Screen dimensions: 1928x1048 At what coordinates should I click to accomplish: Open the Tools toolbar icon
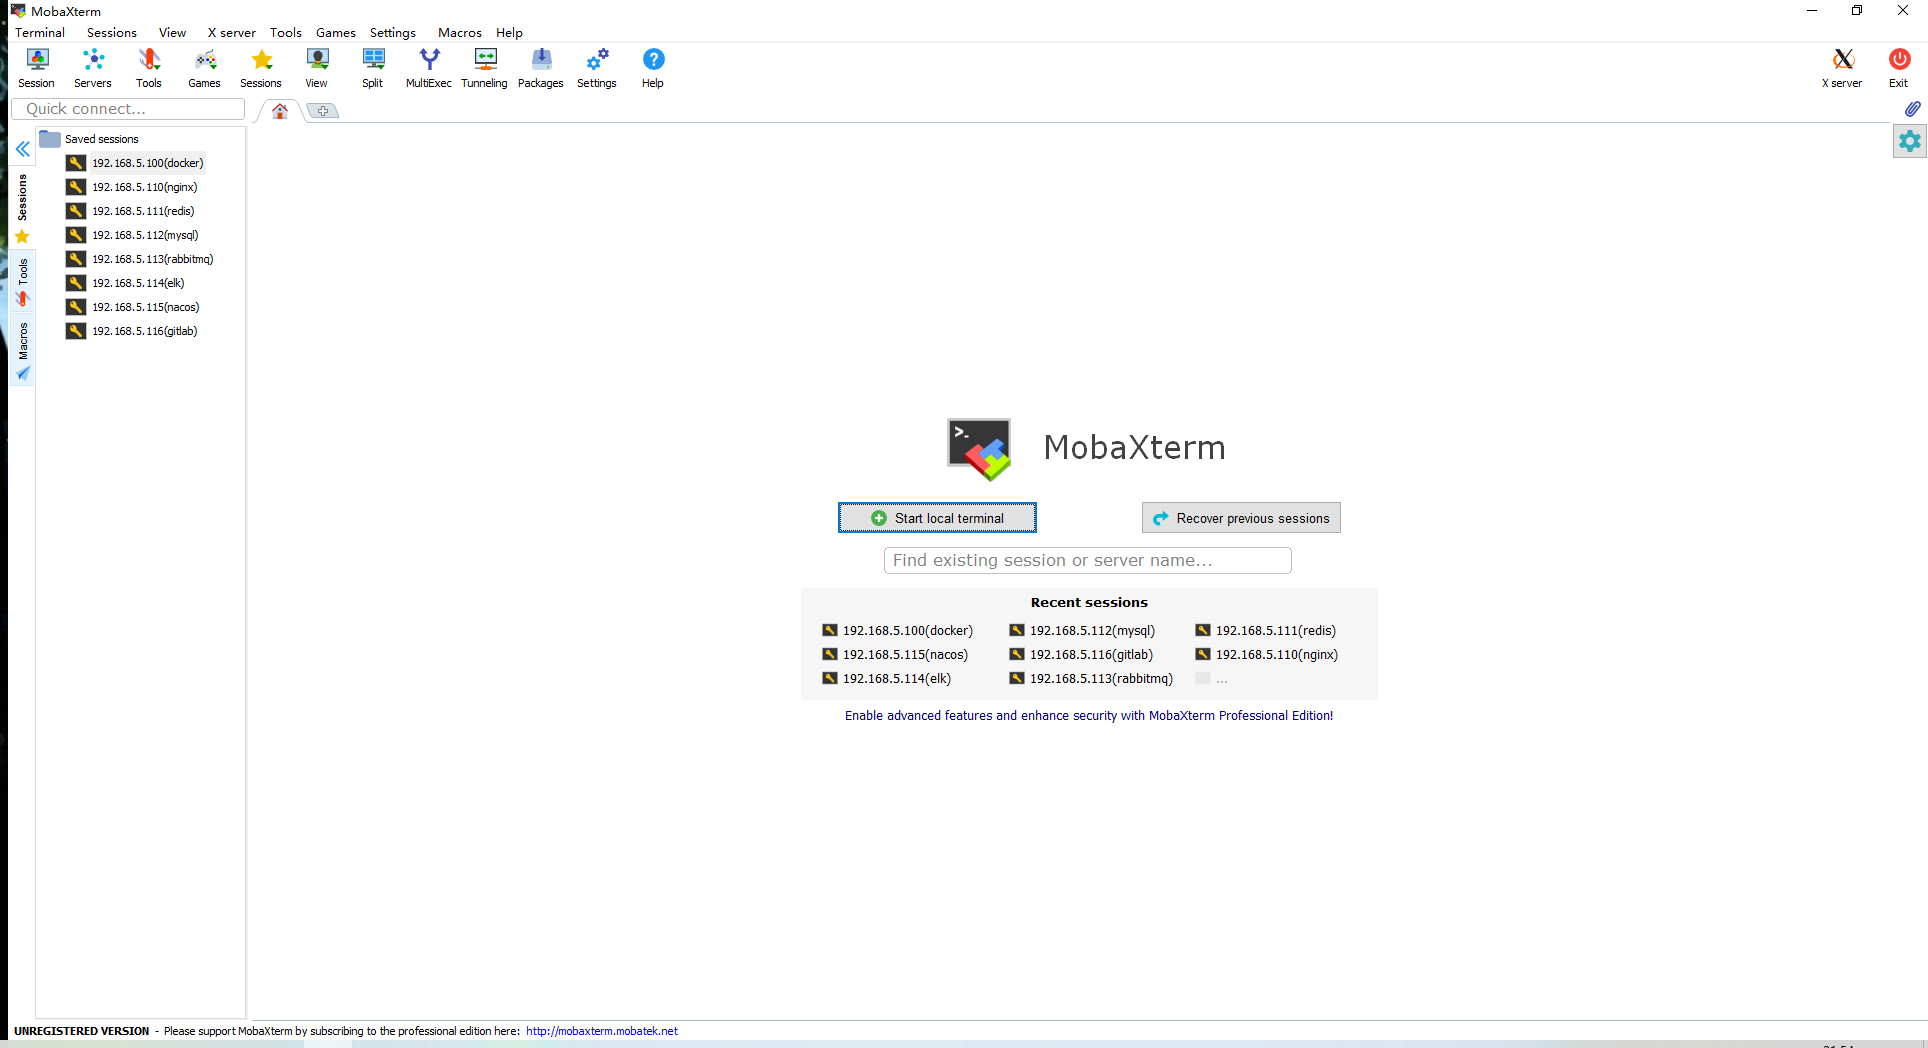[x=149, y=68]
